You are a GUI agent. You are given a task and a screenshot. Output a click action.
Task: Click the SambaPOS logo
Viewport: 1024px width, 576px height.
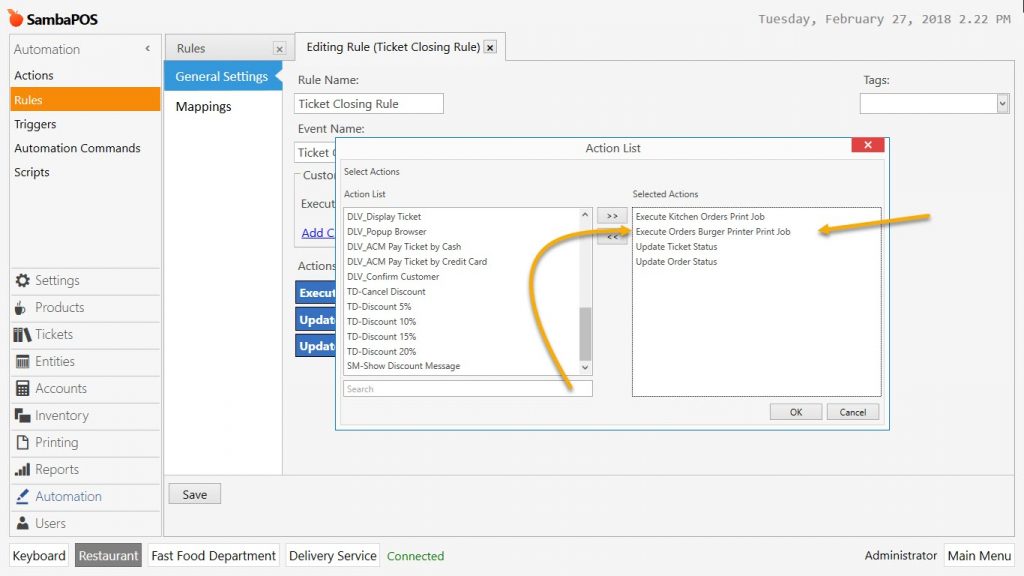coord(53,18)
